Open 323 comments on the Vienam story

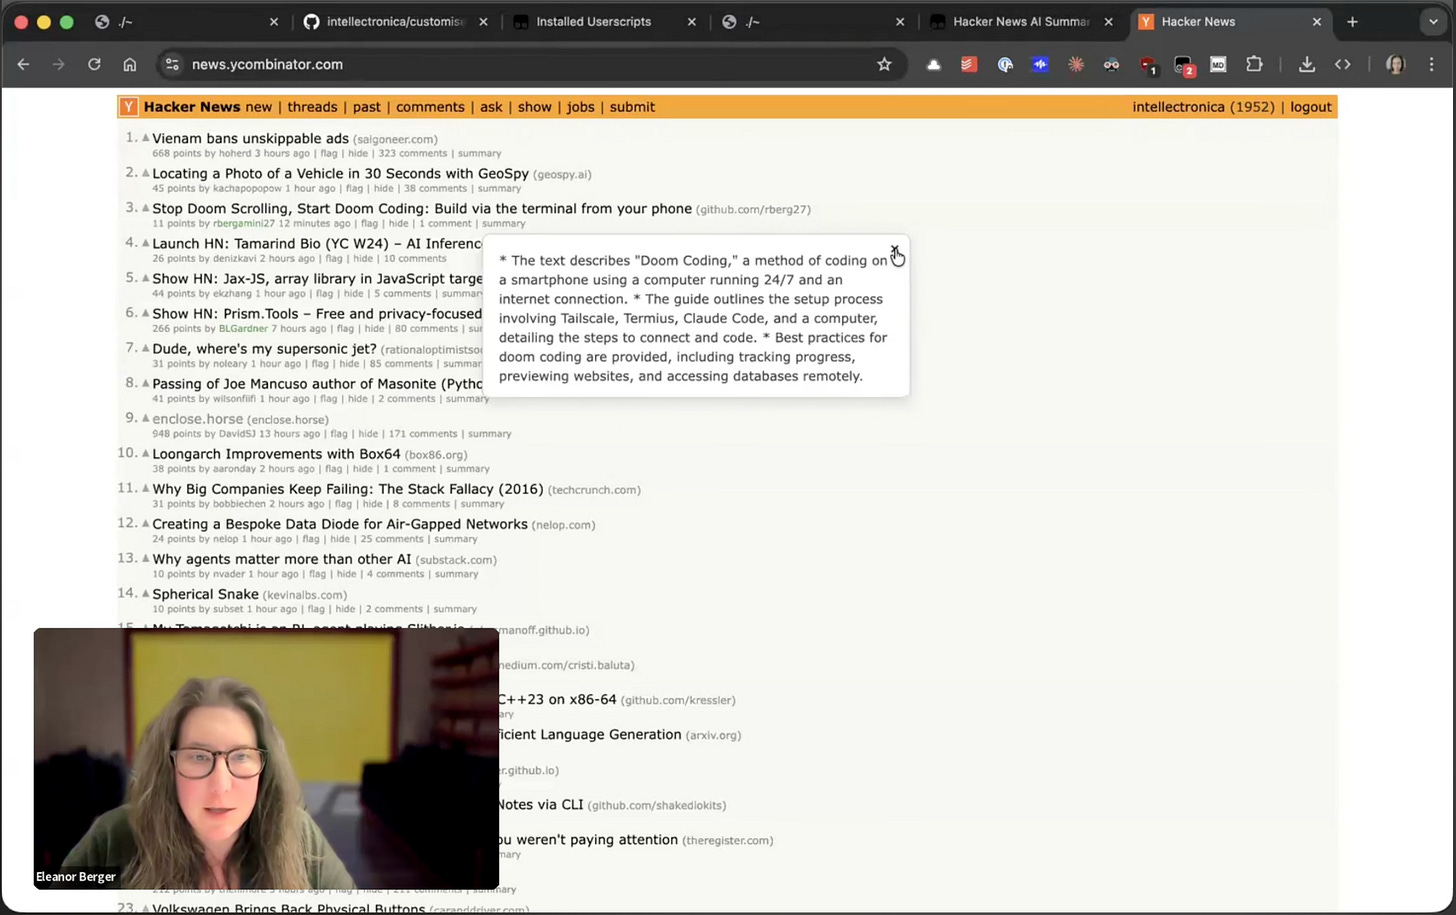(x=412, y=153)
